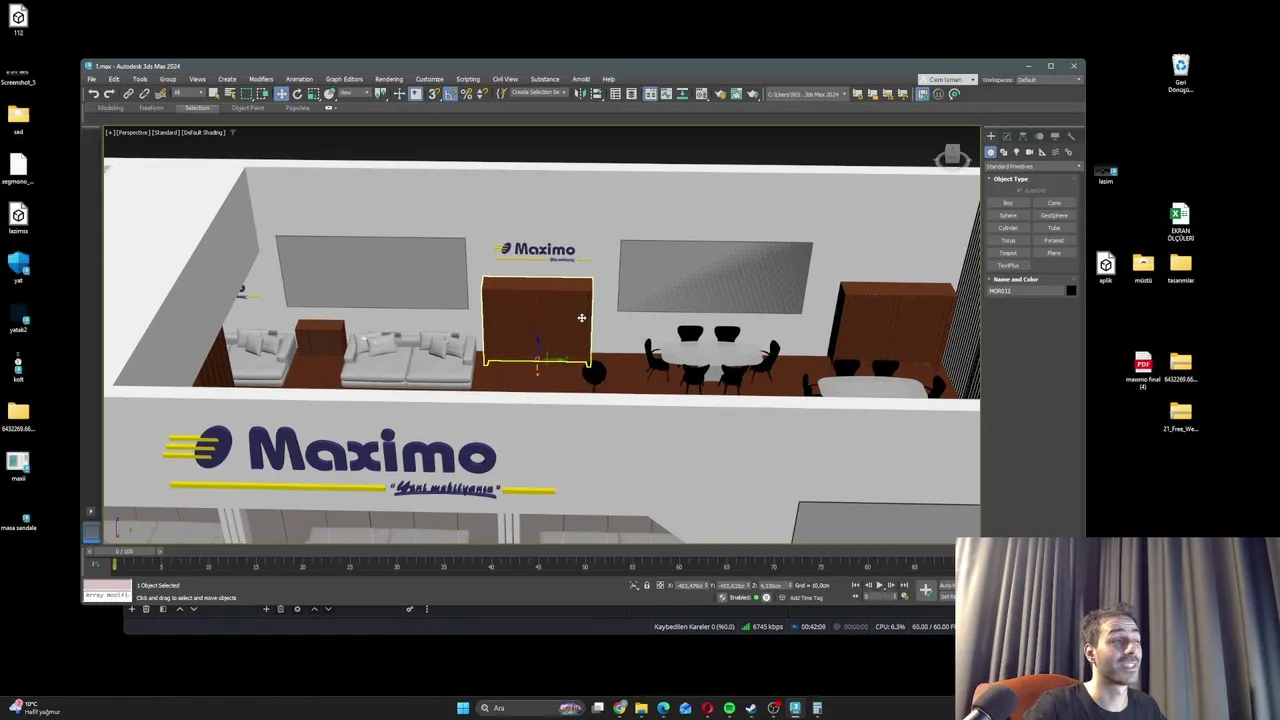Open the tasarımlar desktop folder
This screenshot has height=720, width=1280.
pyautogui.click(x=1181, y=269)
